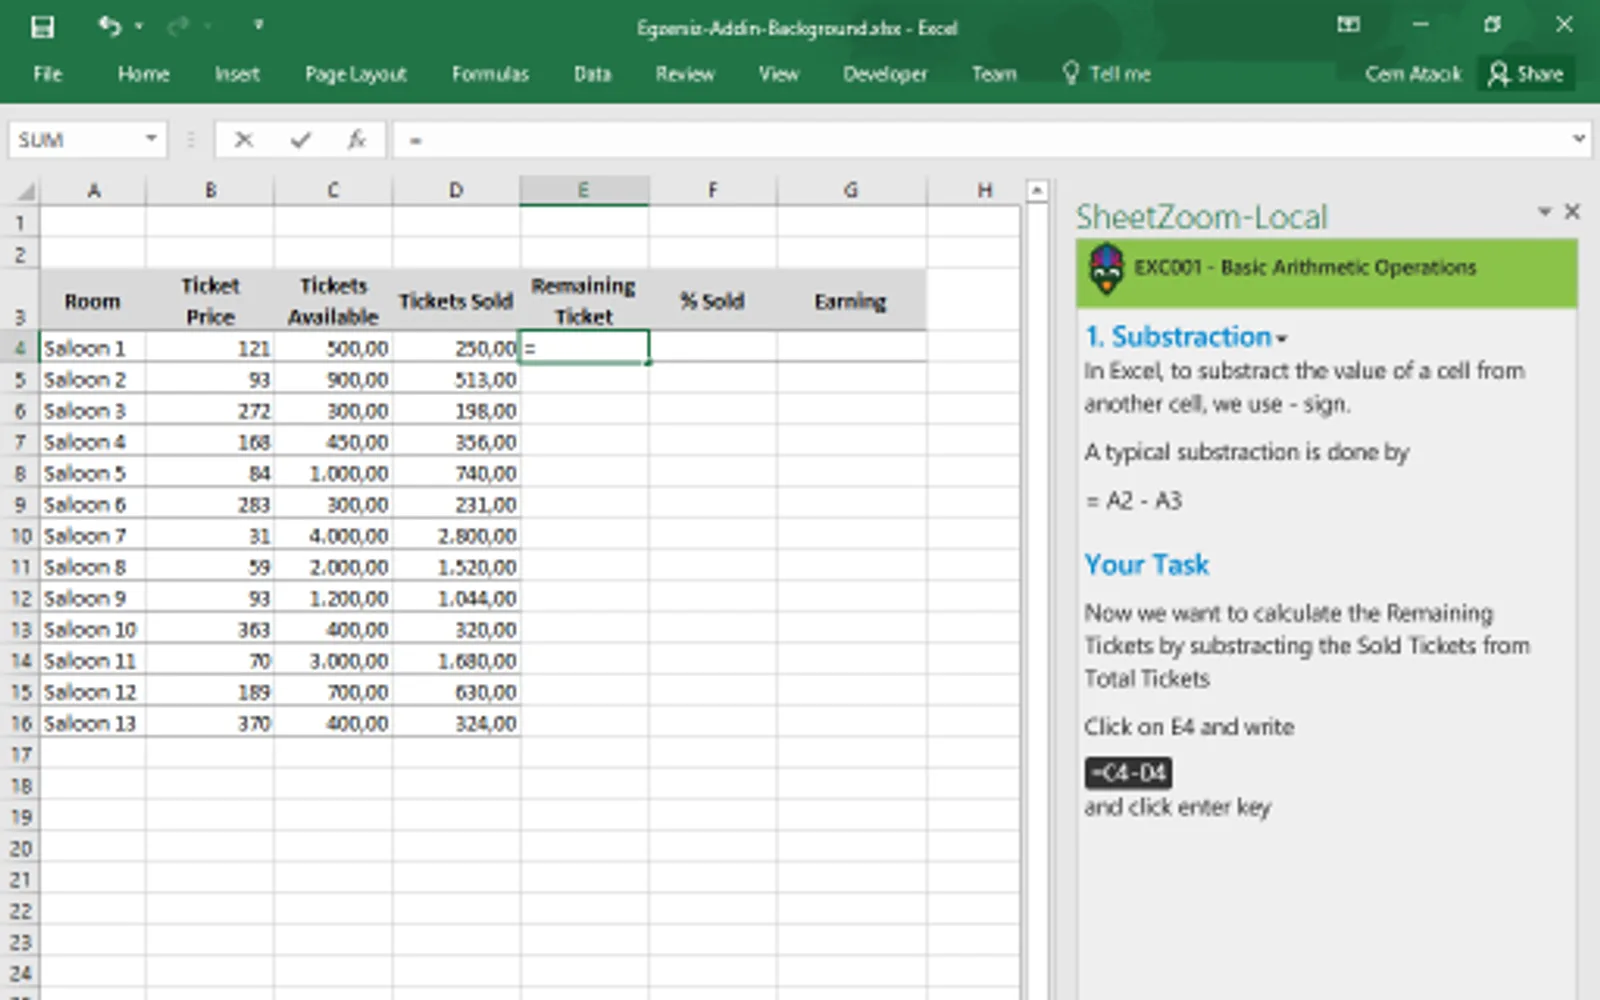
Task: Click the ticket price cell 363
Action: 210,629
